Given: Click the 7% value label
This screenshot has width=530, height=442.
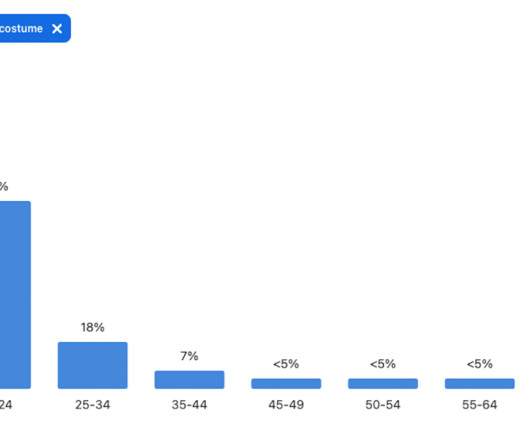Looking at the screenshot, I should click(x=189, y=356).
